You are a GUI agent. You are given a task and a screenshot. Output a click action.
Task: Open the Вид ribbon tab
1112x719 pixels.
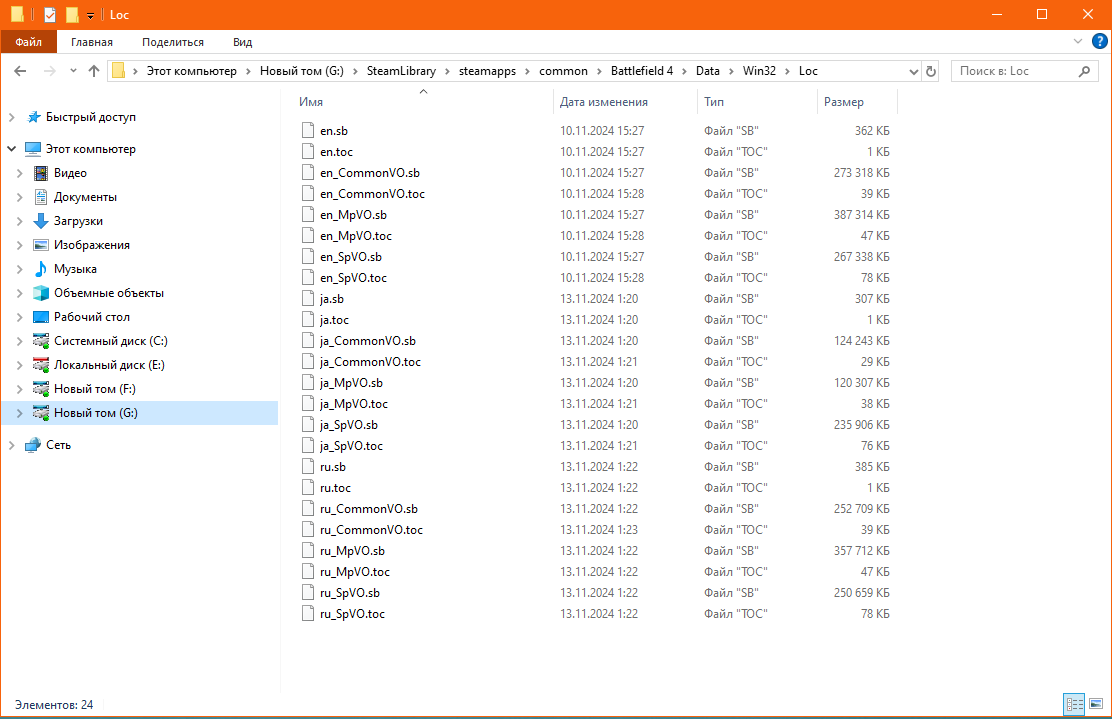pyautogui.click(x=243, y=42)
